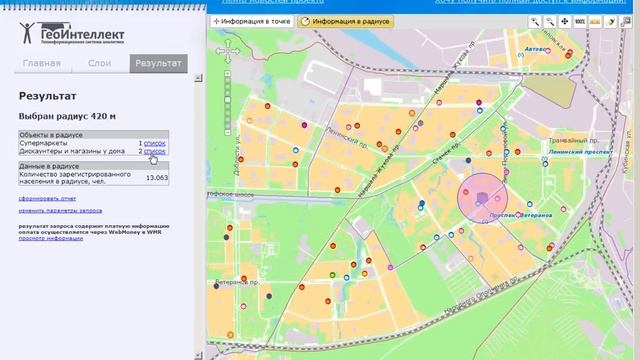Pan the map right with the right arrow

[236, 51]
